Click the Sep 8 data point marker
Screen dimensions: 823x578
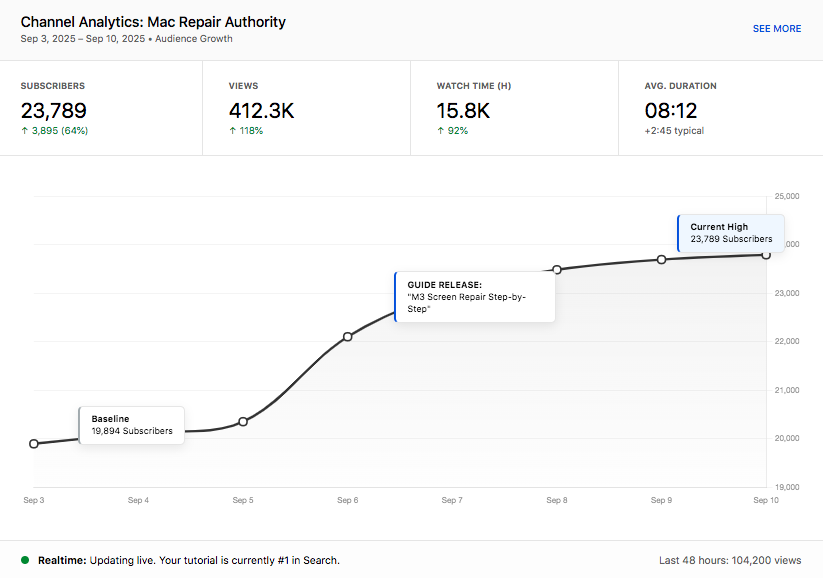557,270
